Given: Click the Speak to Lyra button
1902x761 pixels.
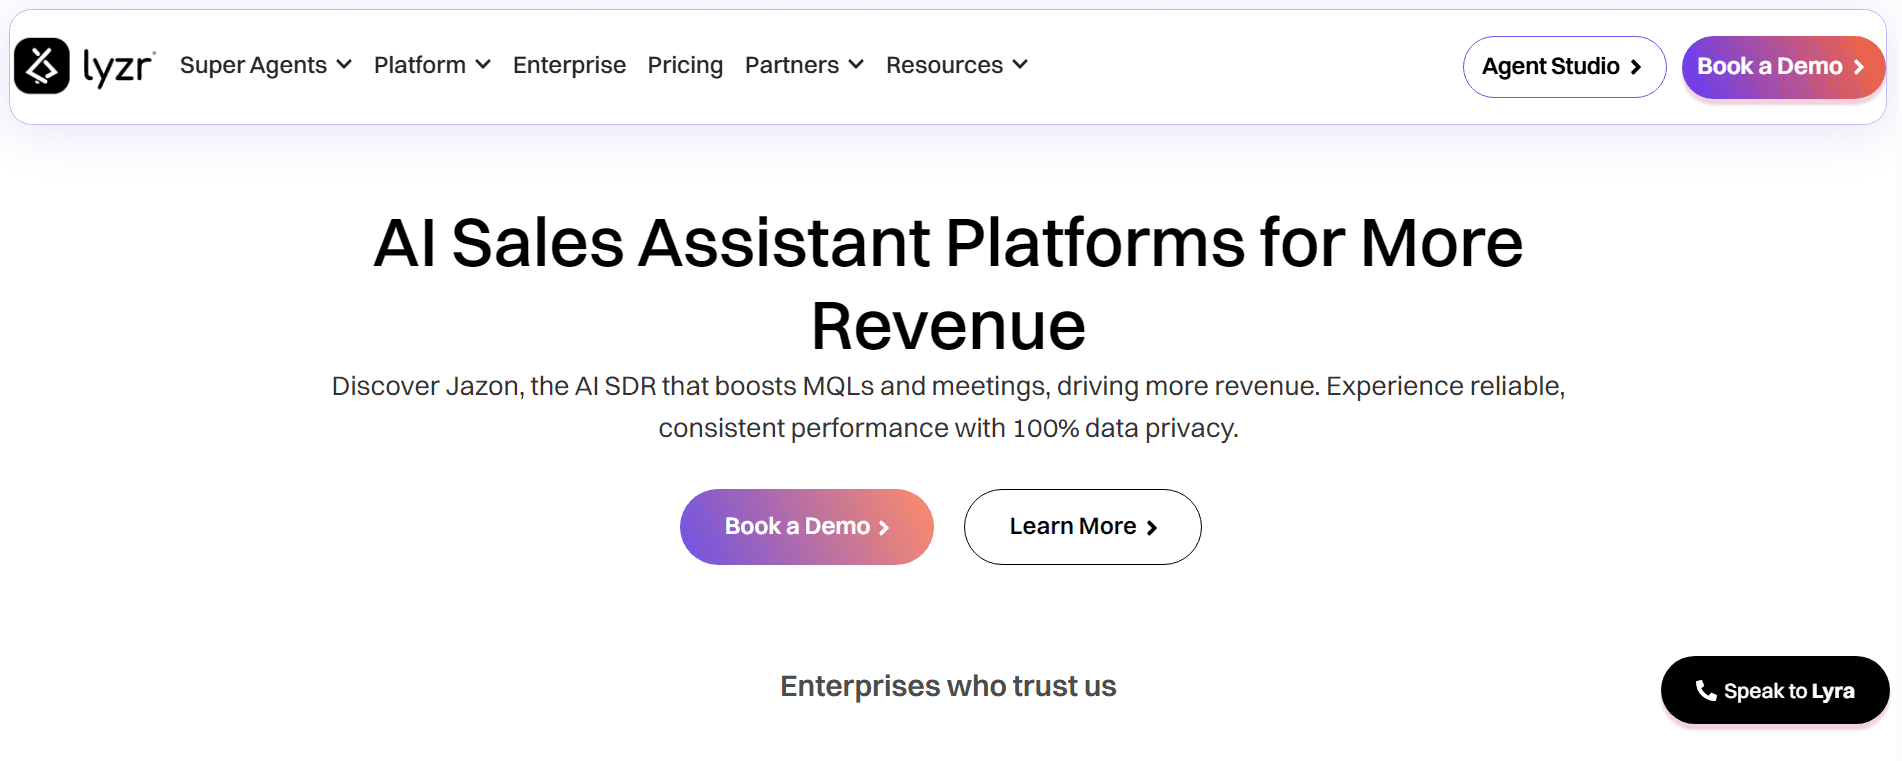Looking at the screenshot, I should (1775, 690).
